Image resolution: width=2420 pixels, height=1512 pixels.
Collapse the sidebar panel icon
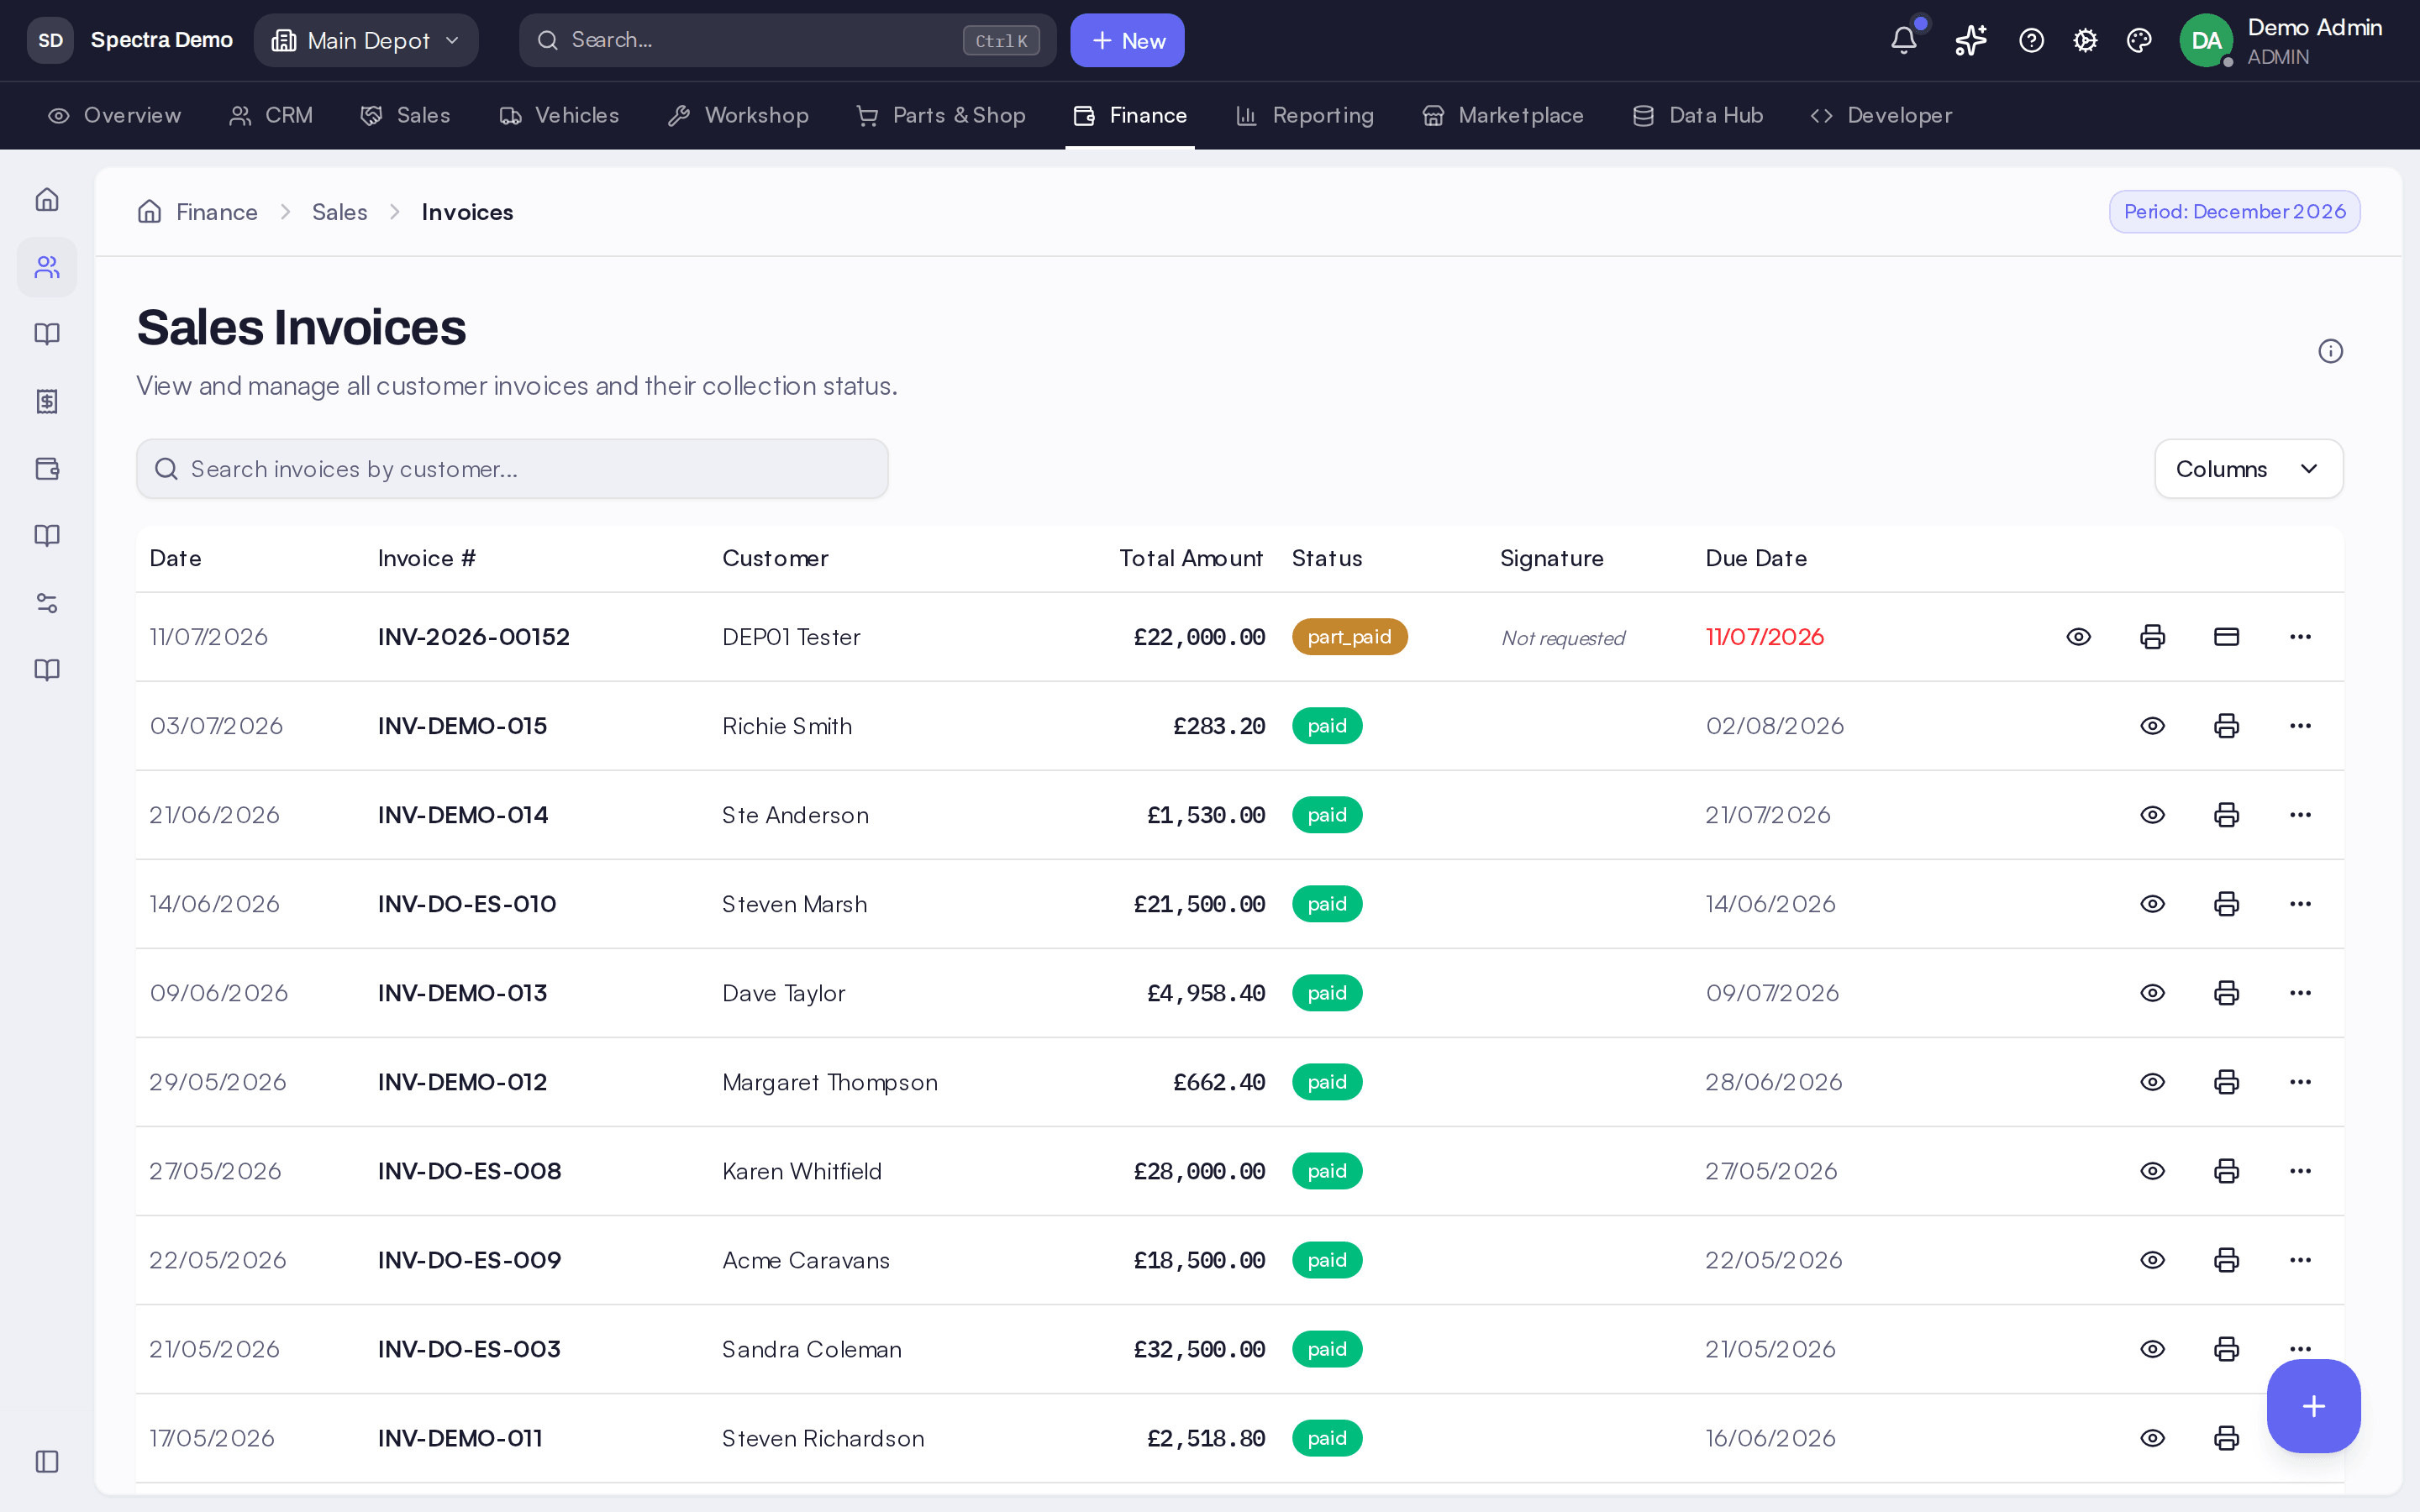click(47, 1461)
